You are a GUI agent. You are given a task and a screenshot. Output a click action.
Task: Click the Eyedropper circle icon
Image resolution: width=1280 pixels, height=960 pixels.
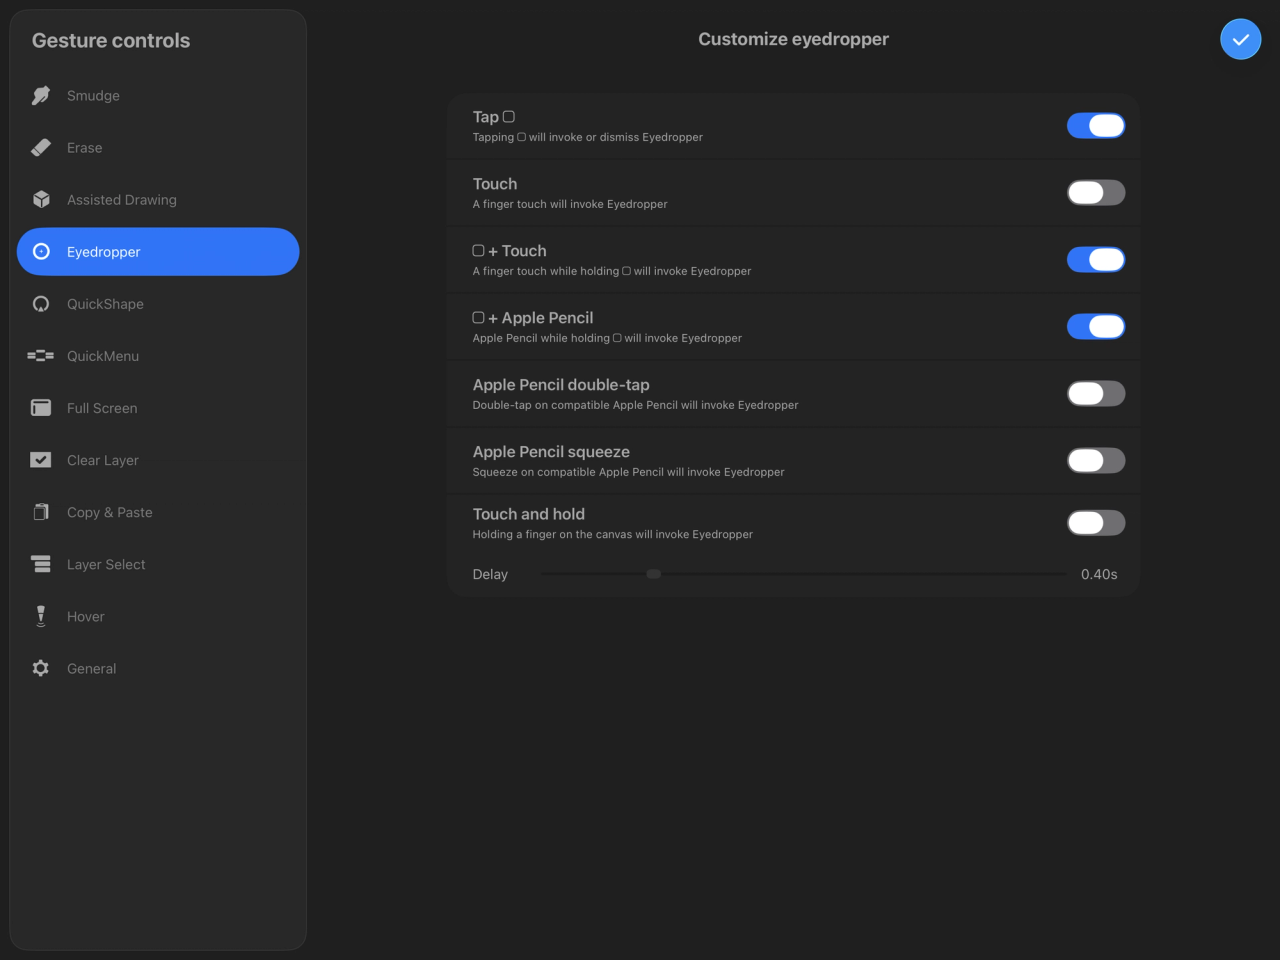coord(41,252)
